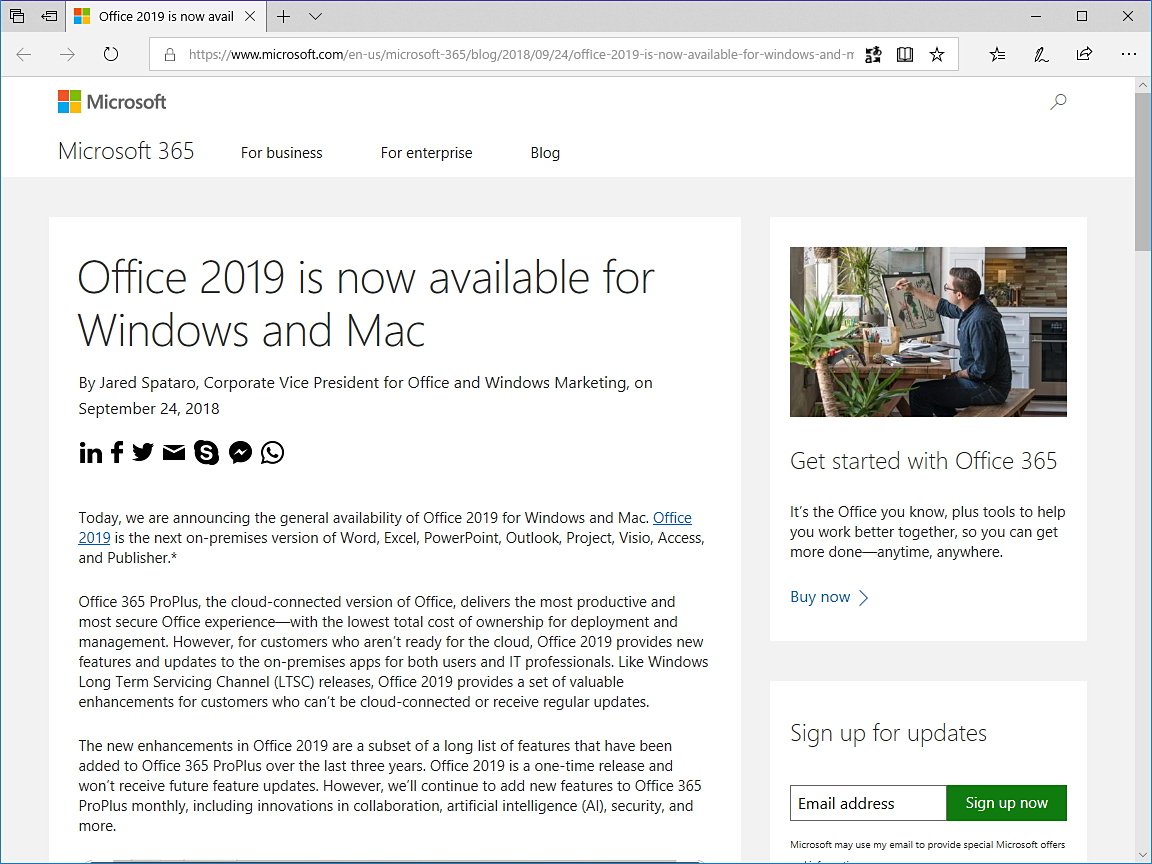This screenshot has height=864, width=1152.
Task: Click the site search magnifier icon
Action: point(1058,101)
